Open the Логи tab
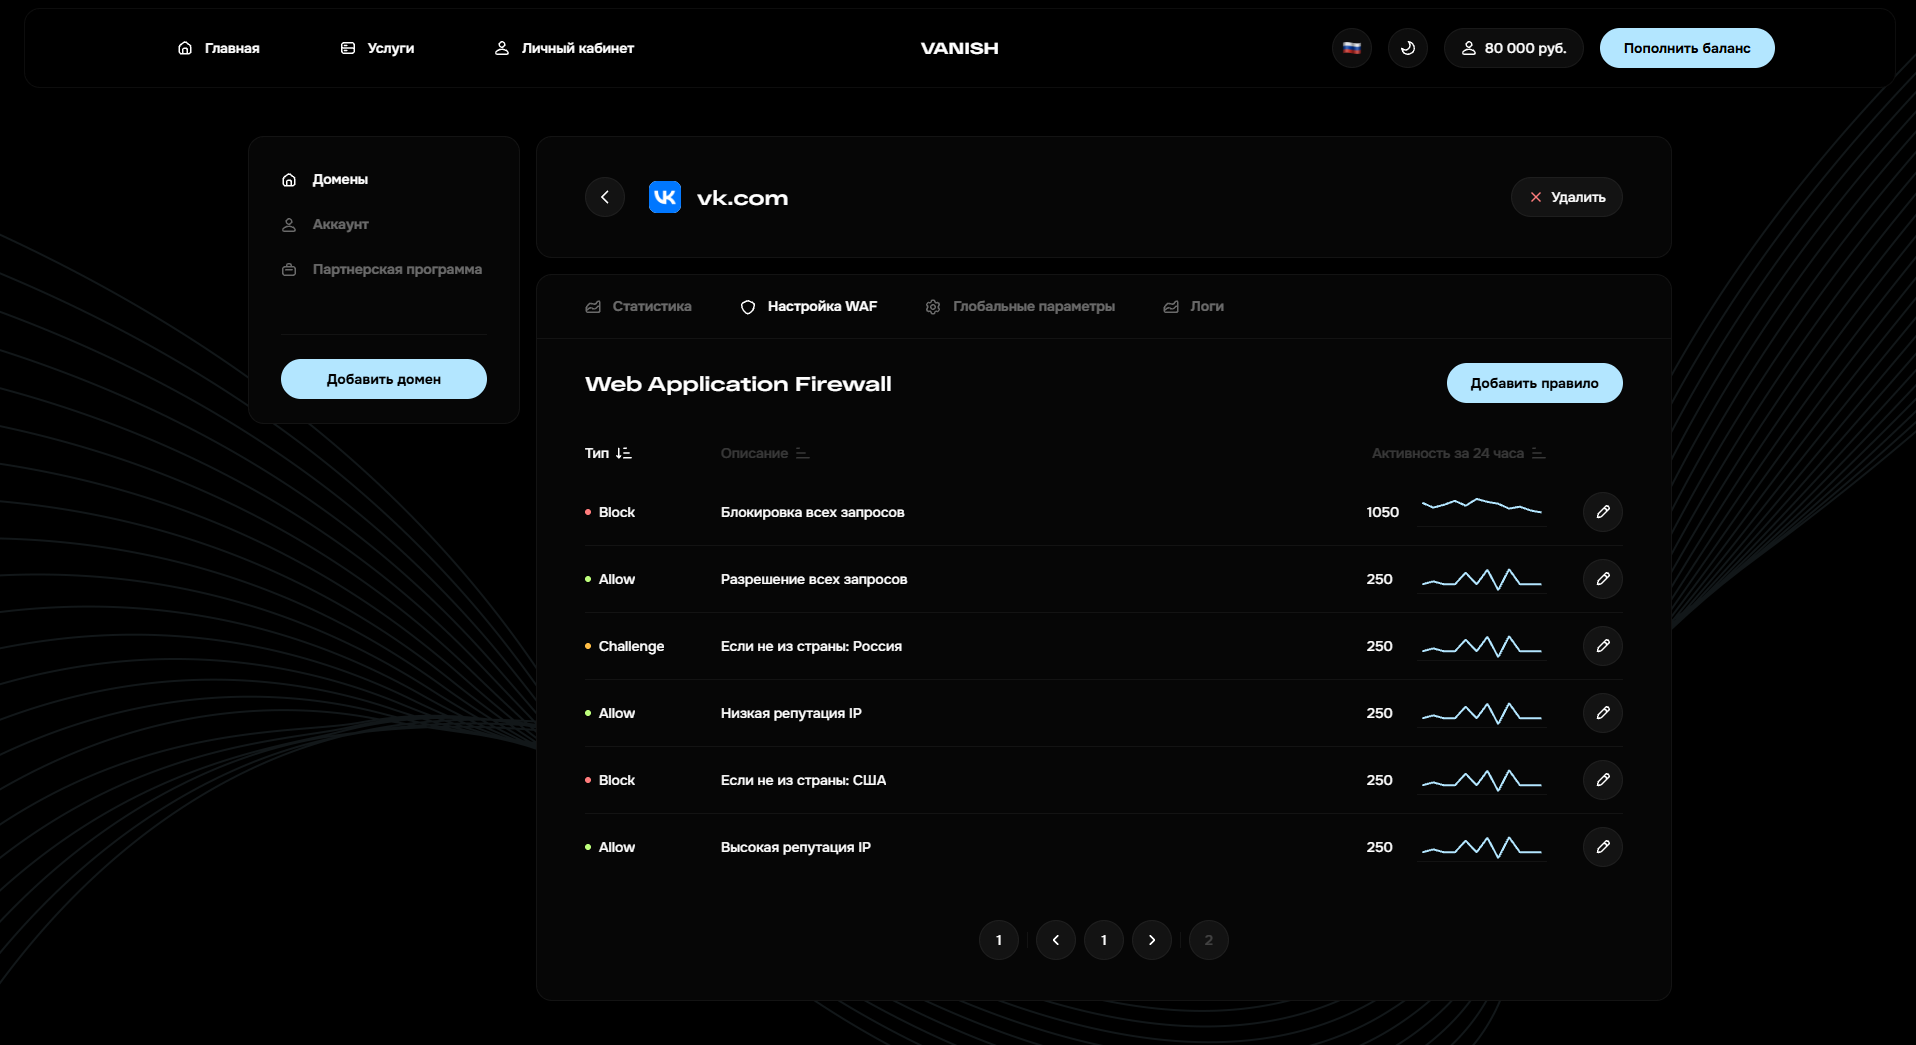 click(1193, 306)
